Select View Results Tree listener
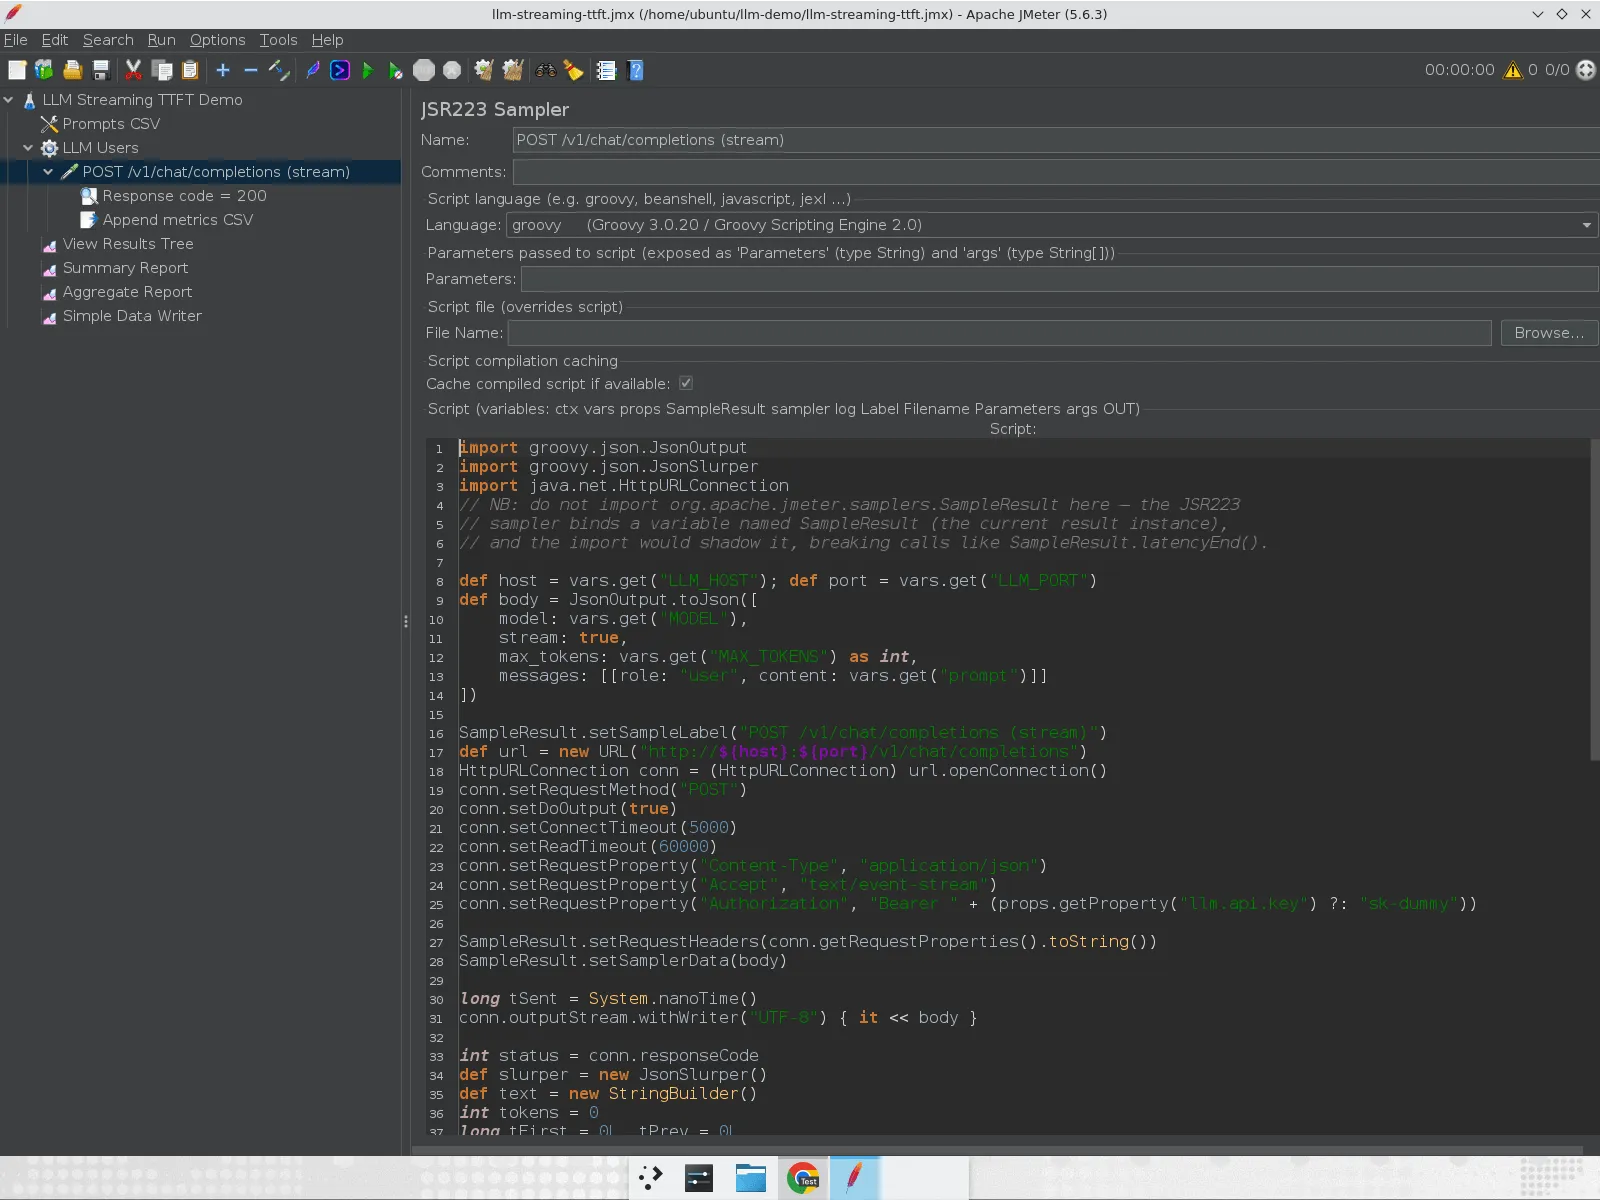1600x1200 pixels. 128,244
